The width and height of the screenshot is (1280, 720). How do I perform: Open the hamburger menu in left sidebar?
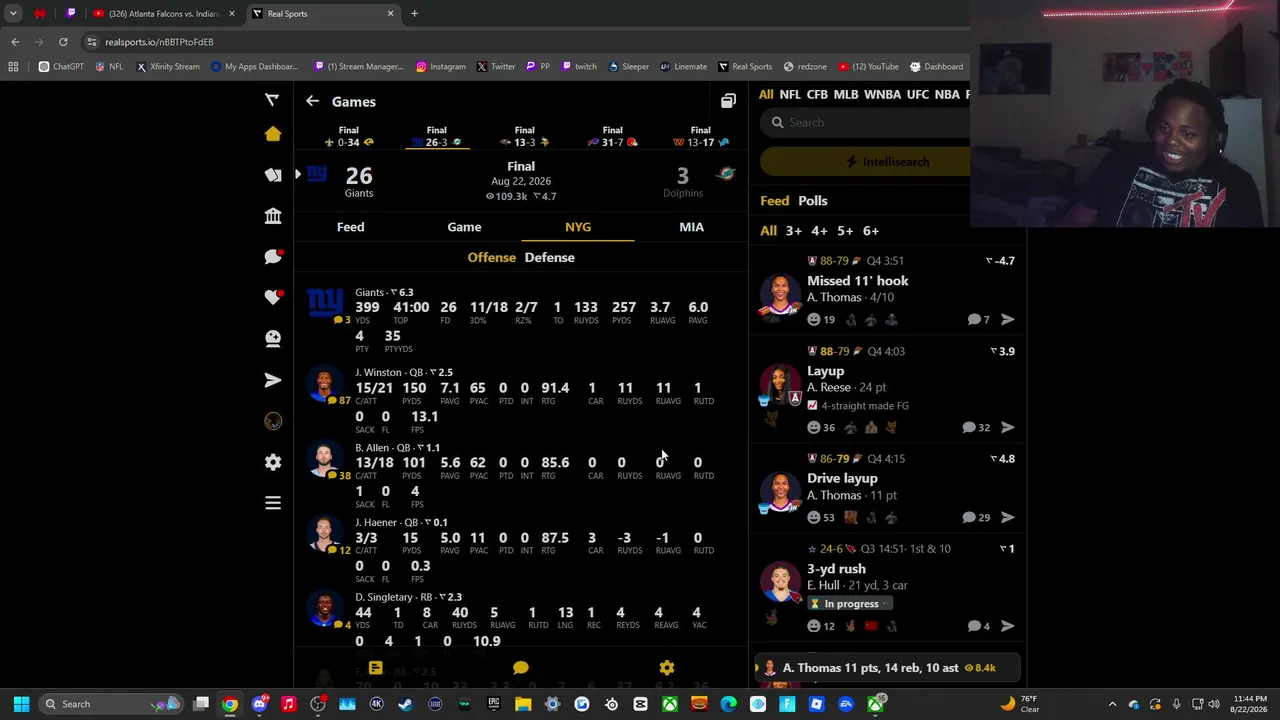pyautogui.click(x=273, y=503)
